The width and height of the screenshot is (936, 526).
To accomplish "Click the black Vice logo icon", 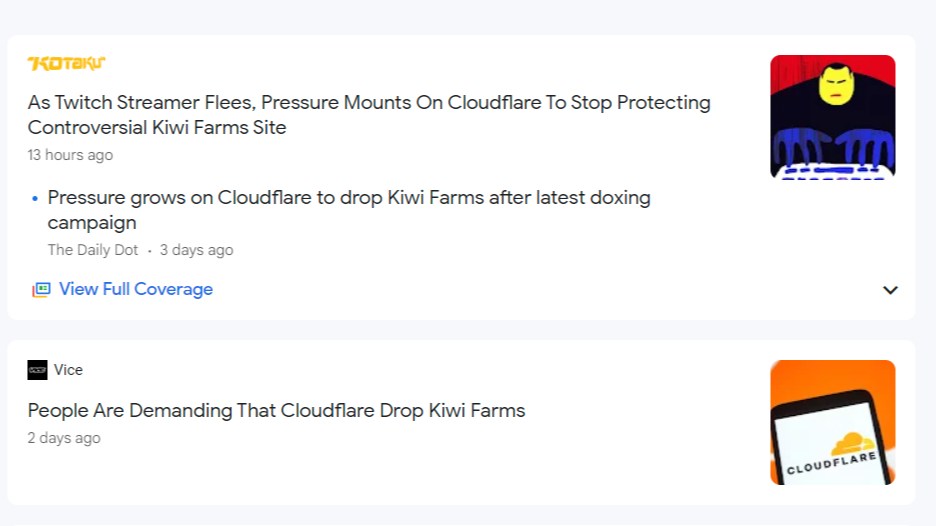I will pos(37,370).
